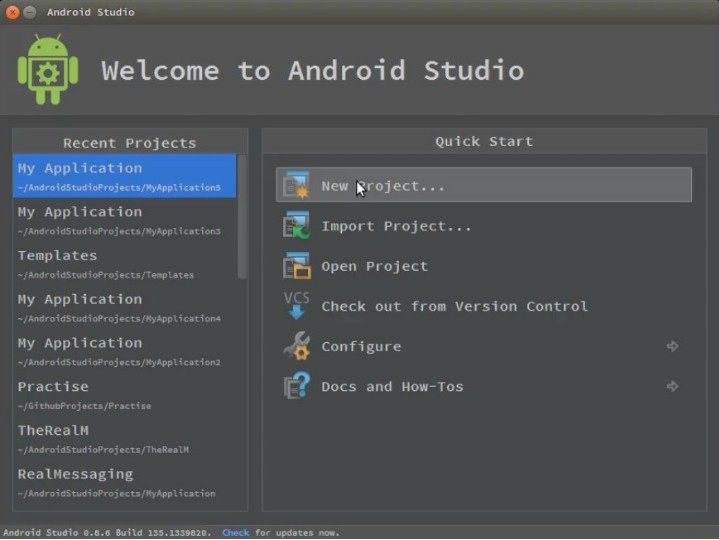
Task: Click the Import Project icon
Action: (x=296, y=225)
